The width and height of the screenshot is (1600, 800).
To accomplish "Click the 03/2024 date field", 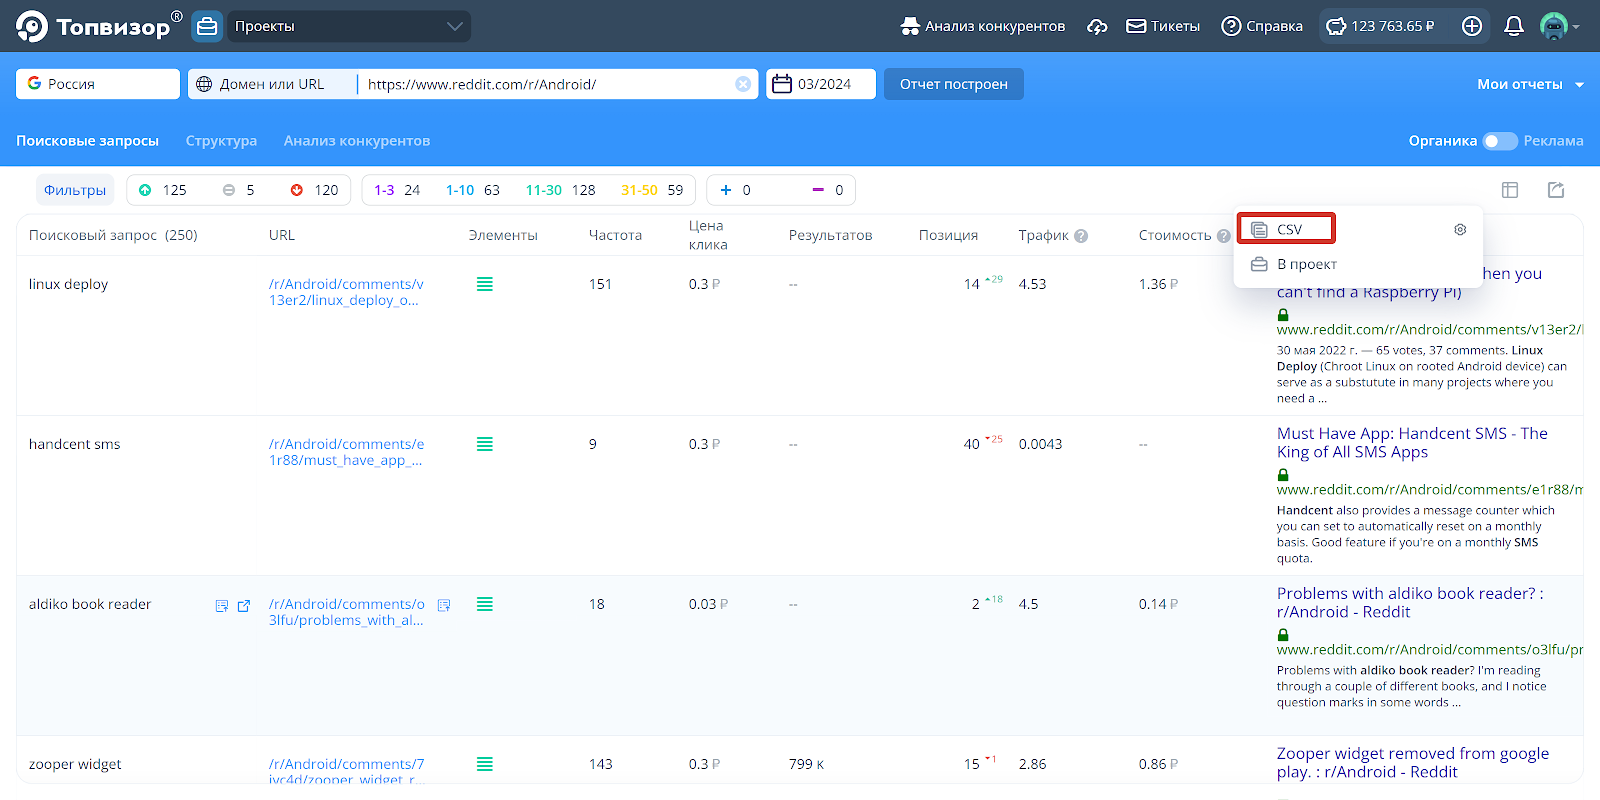I will tap(821, 84).
